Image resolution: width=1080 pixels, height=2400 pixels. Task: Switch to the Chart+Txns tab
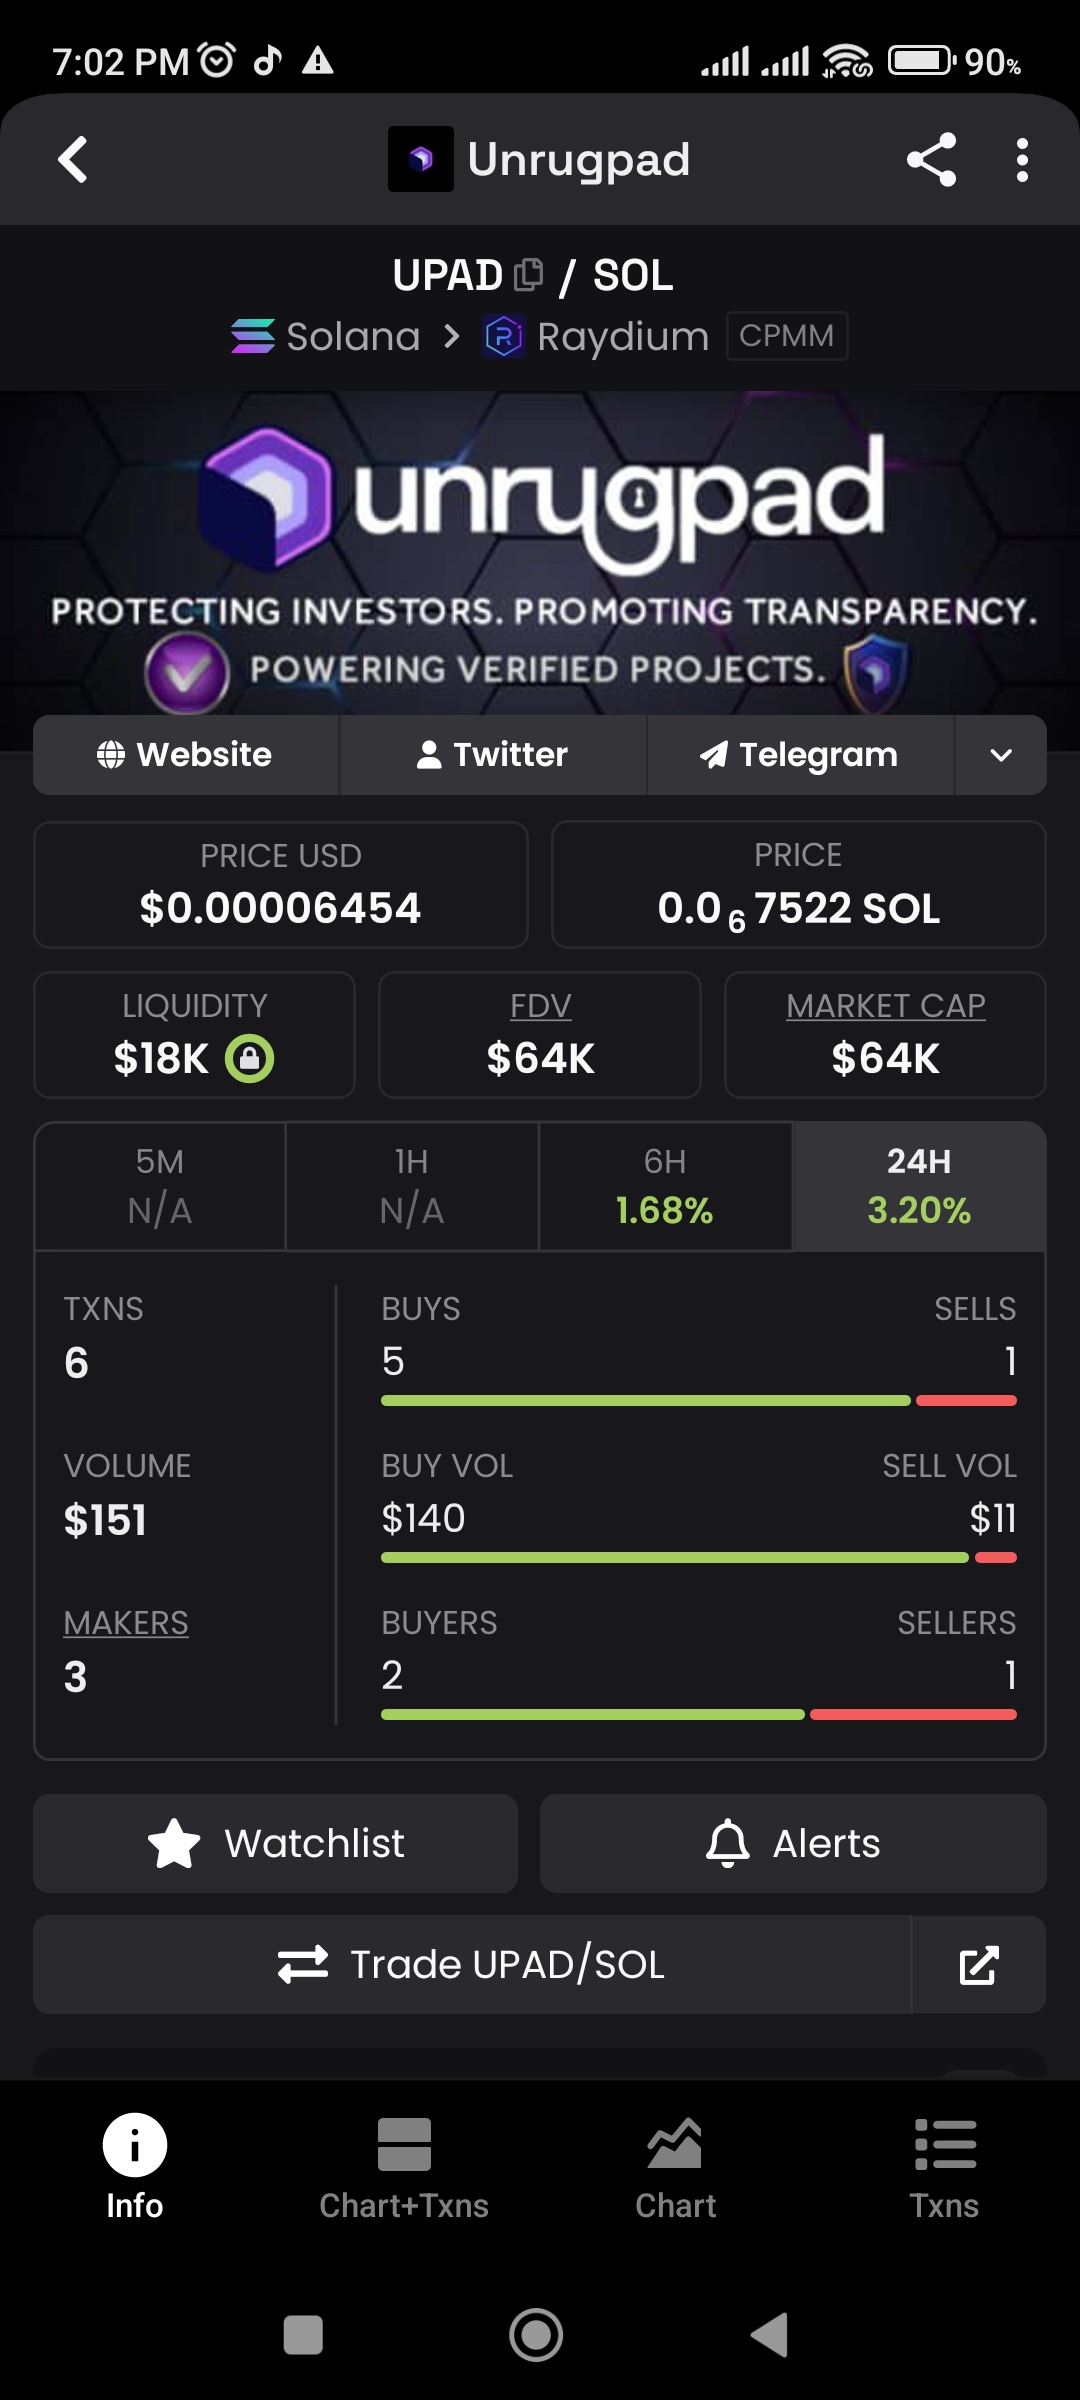tap(404, 2168)
